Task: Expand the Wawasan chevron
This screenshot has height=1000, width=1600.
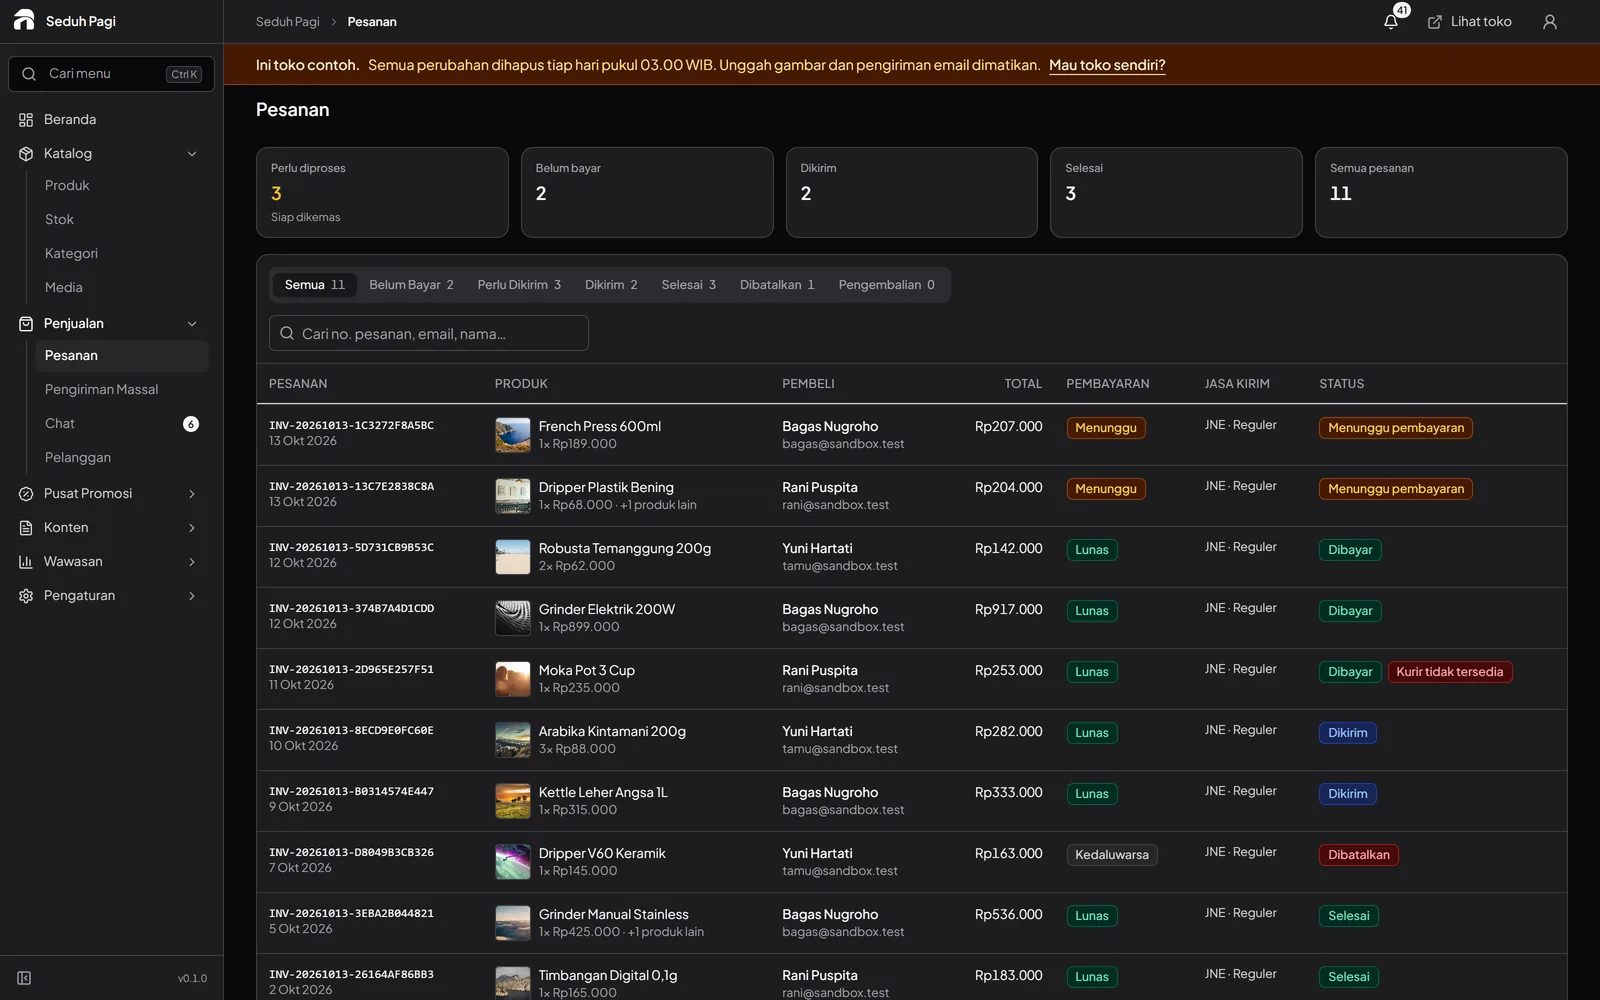Action: click(192, 562)
